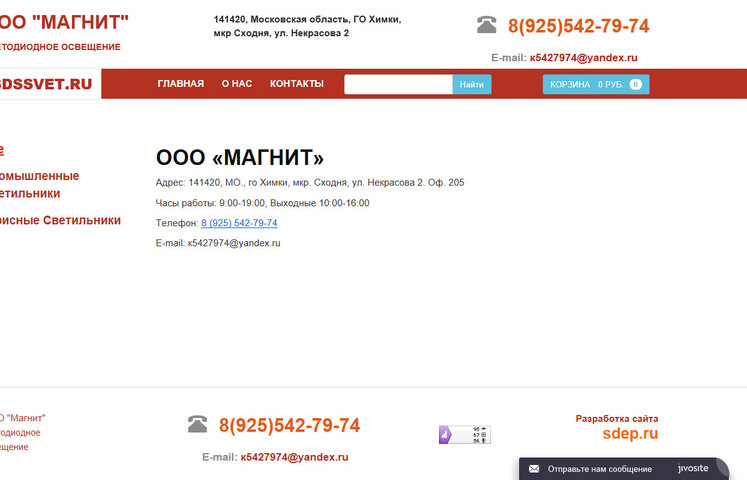Open the КОНТАКТЫ menu item
The height and width of the screenshot is (480, 747).
coord(297,84)
